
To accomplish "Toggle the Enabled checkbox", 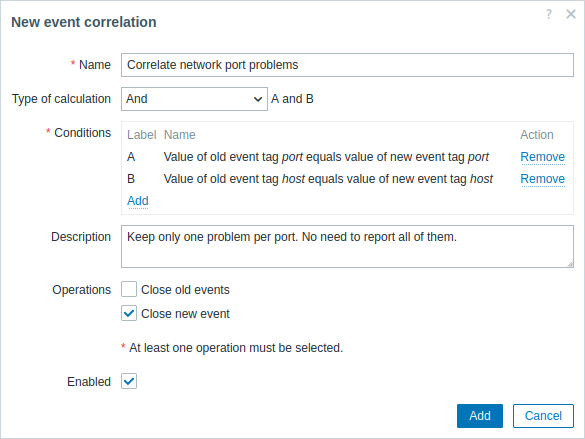I will coord(129,381).
